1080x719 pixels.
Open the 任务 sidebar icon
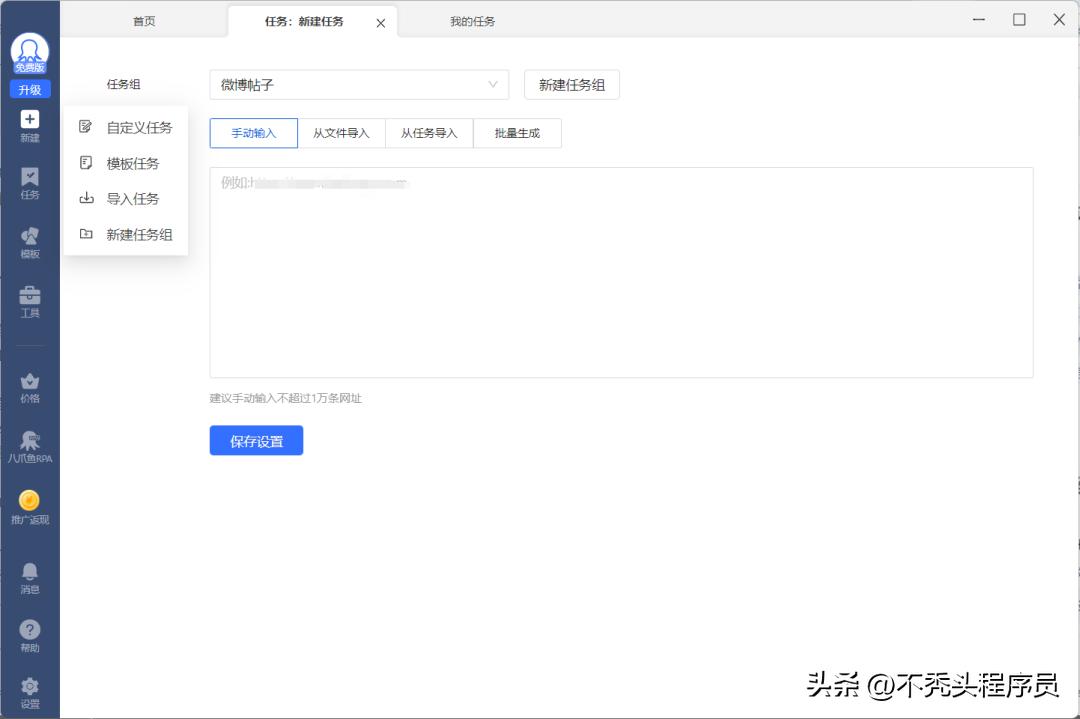[x=30, y=180]
